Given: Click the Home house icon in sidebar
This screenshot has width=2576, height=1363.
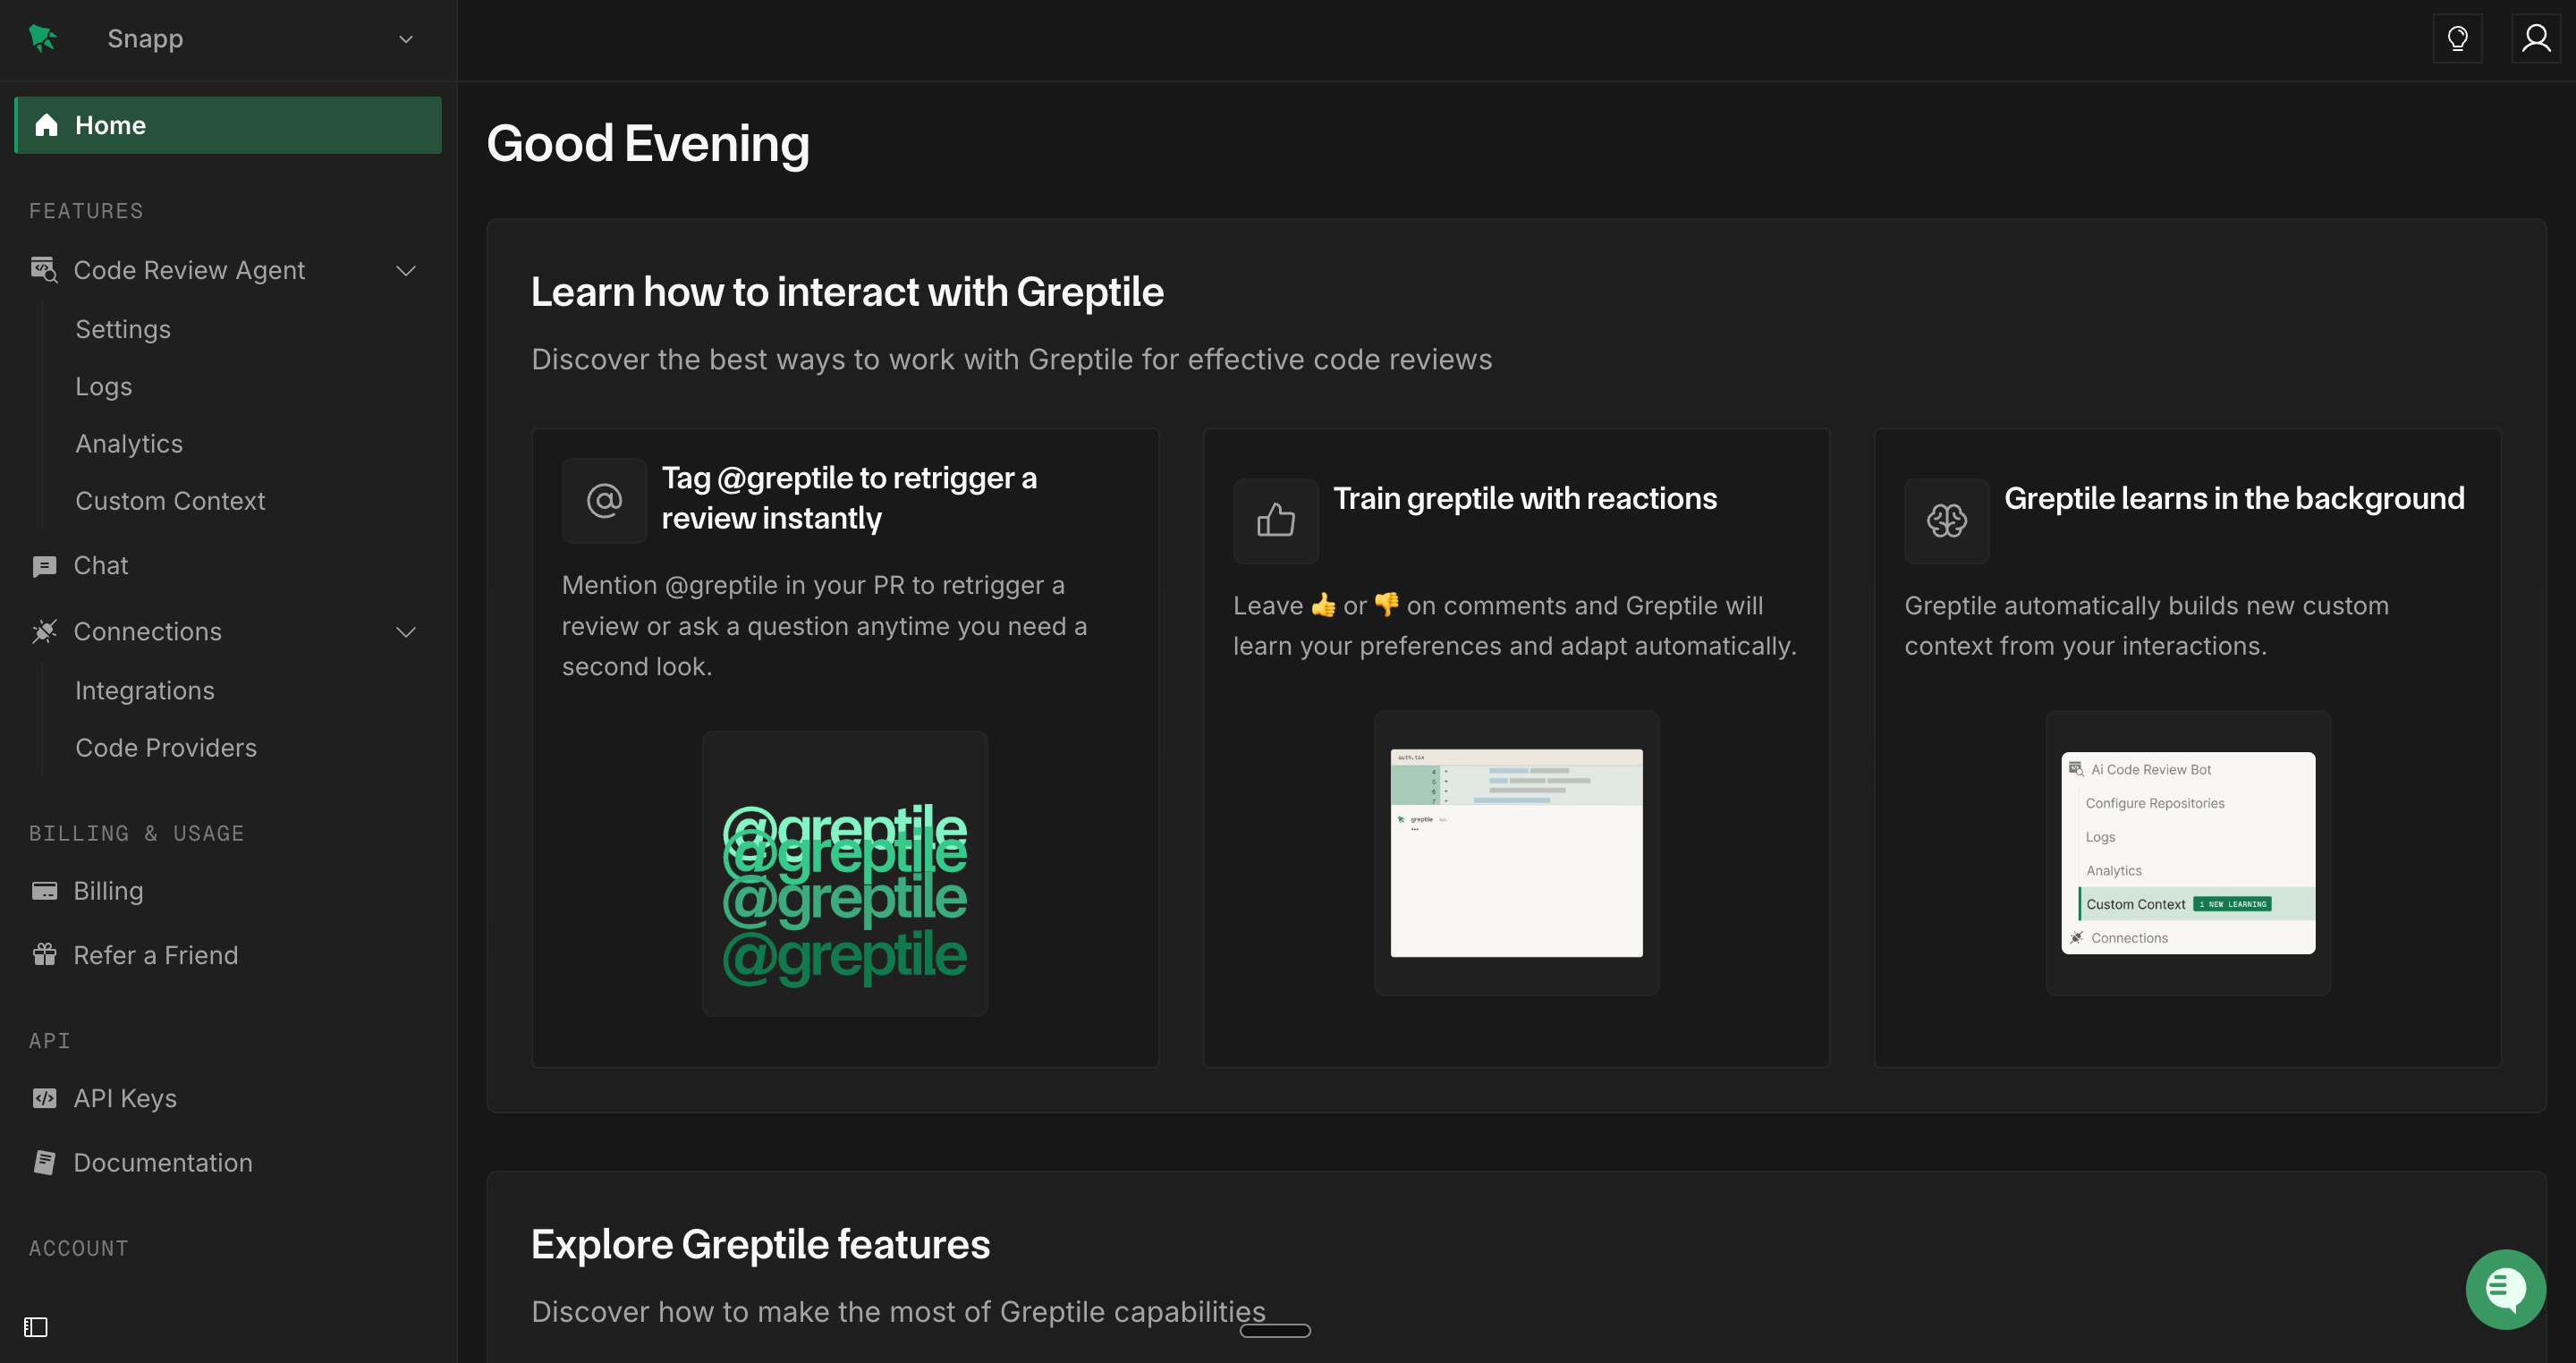Looking at the screenshot, I should coord(46,124).
